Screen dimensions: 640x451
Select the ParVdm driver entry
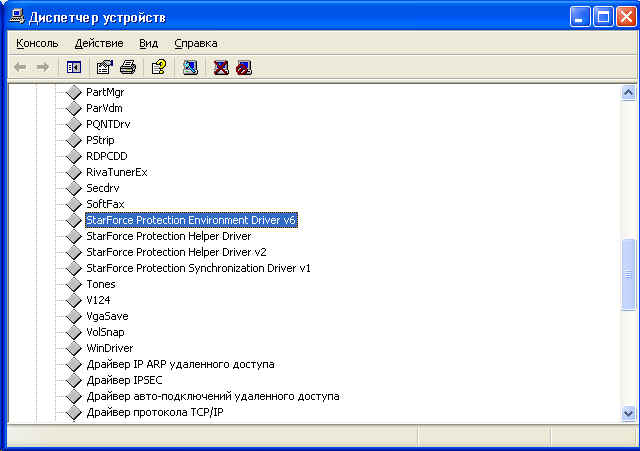pos(104,108)
